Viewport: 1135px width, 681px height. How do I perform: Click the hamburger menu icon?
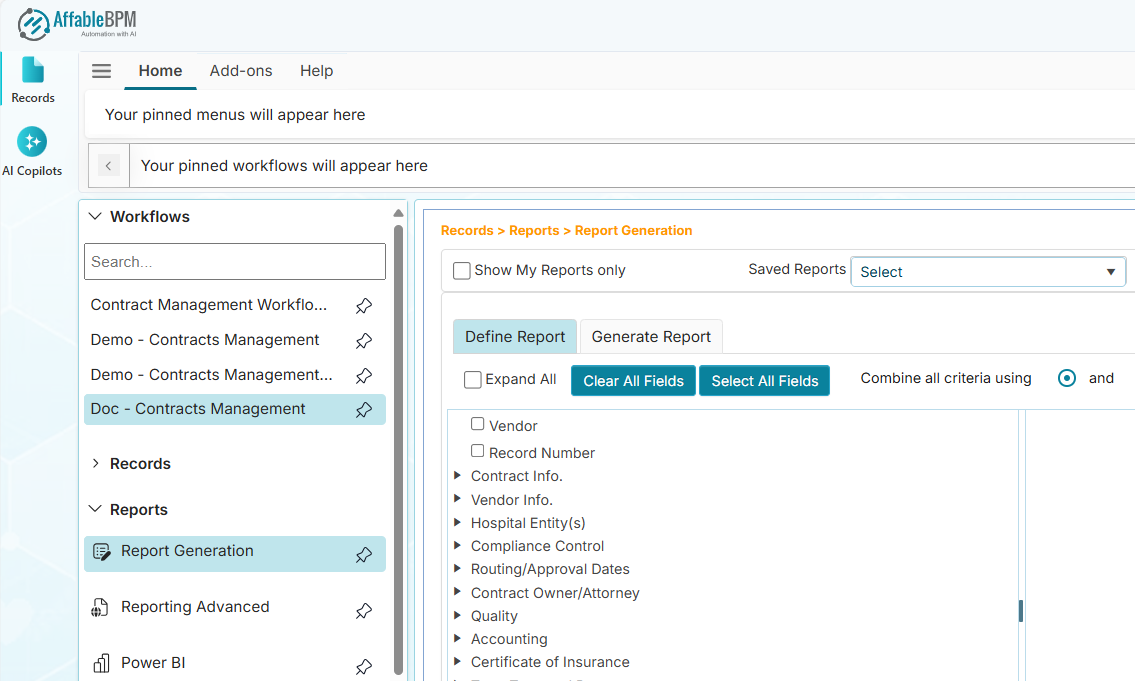pyautogui.click(x=101, y=70)
